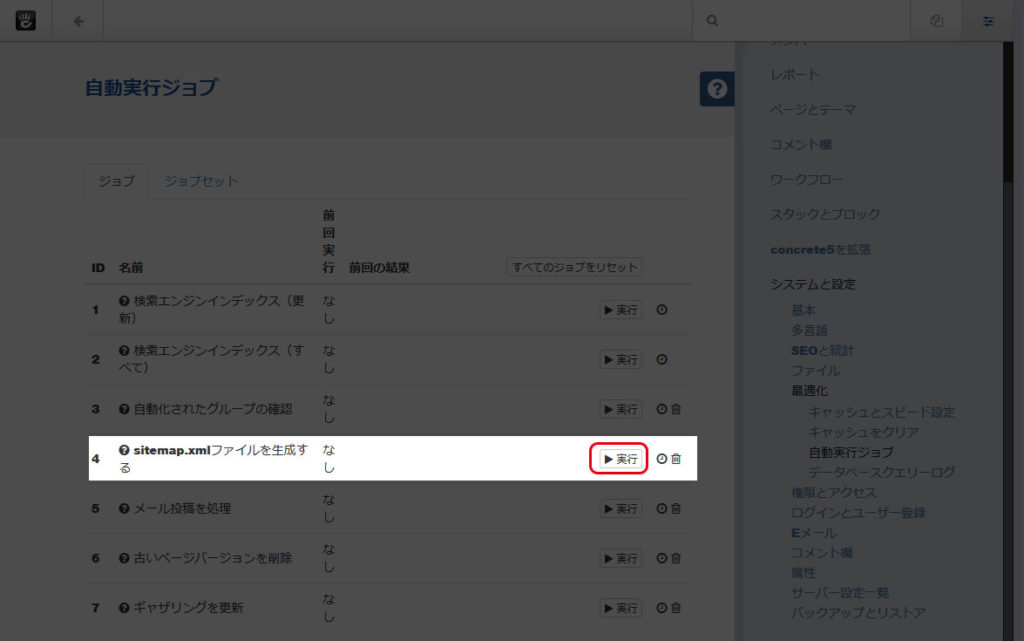1024x641 pixels.
Task: Open ファイル settings link
Action: 816,371
